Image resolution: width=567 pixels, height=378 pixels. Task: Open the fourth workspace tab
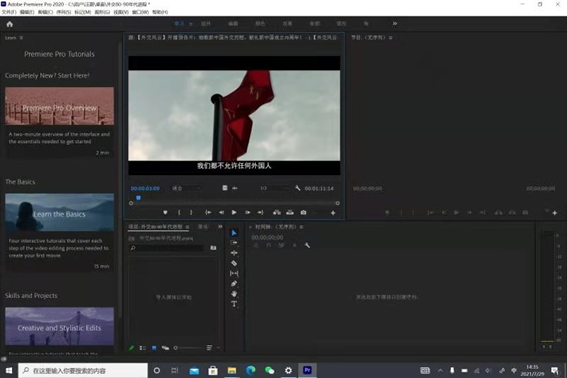point(260,24)
